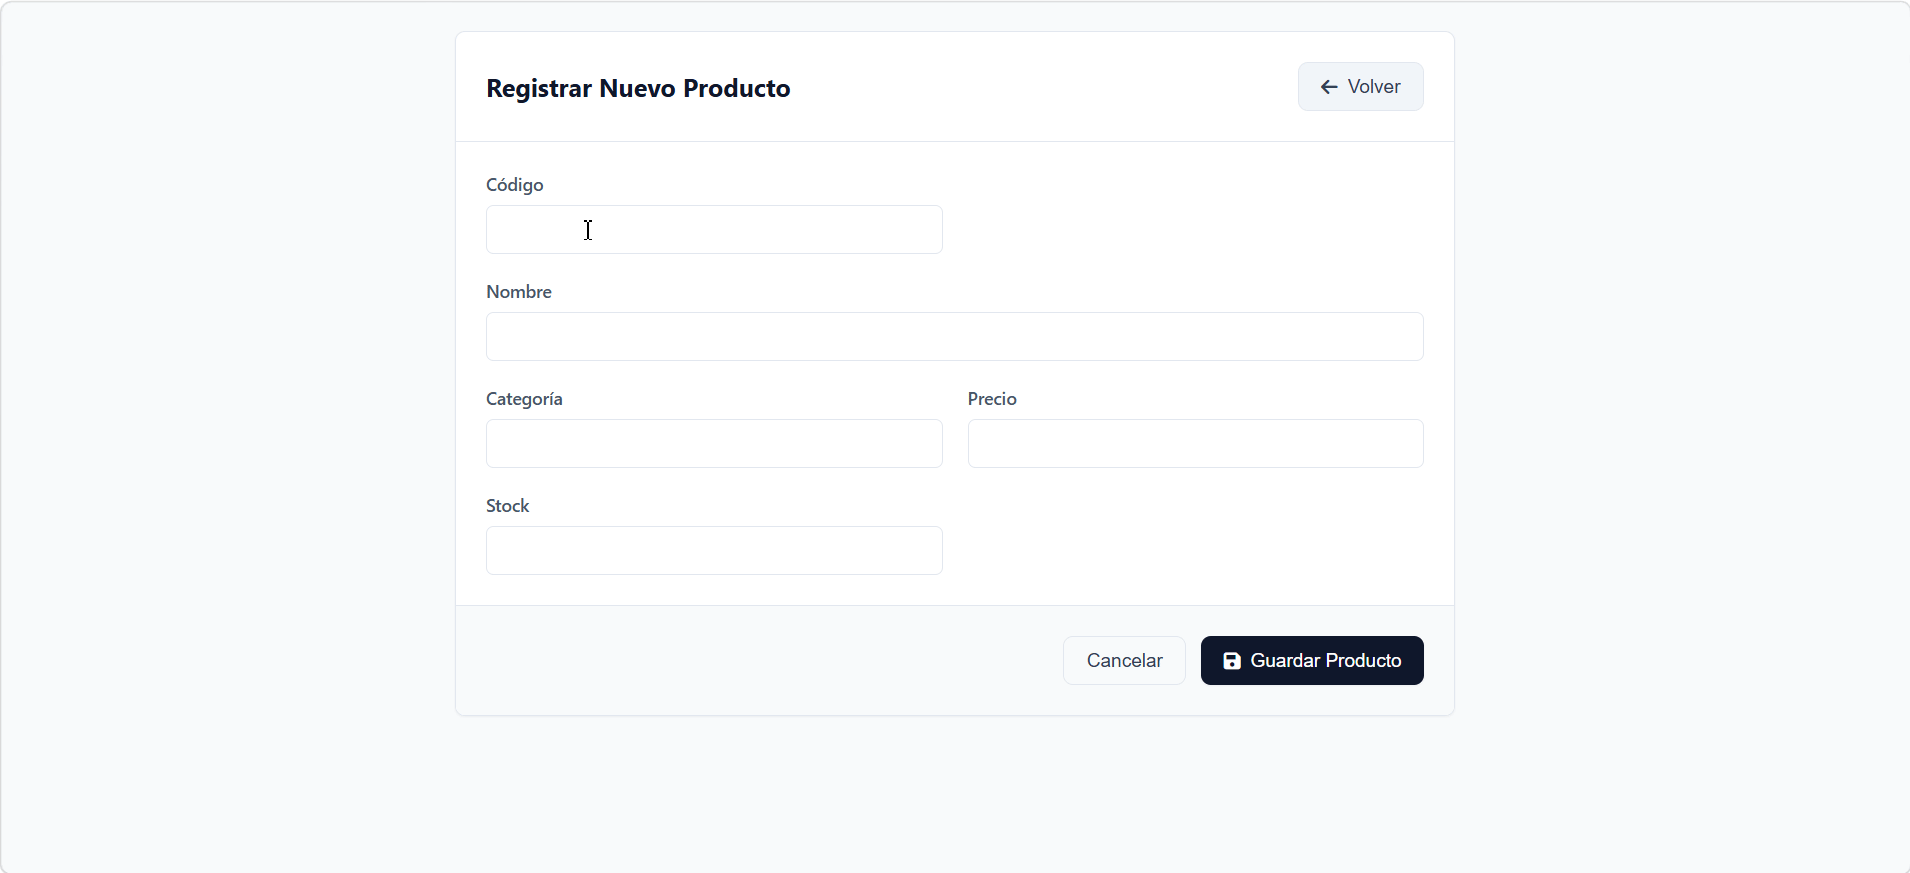Focus the Código input field
The height and width of the screenshot is (873, 1910).
click(714, 230)
